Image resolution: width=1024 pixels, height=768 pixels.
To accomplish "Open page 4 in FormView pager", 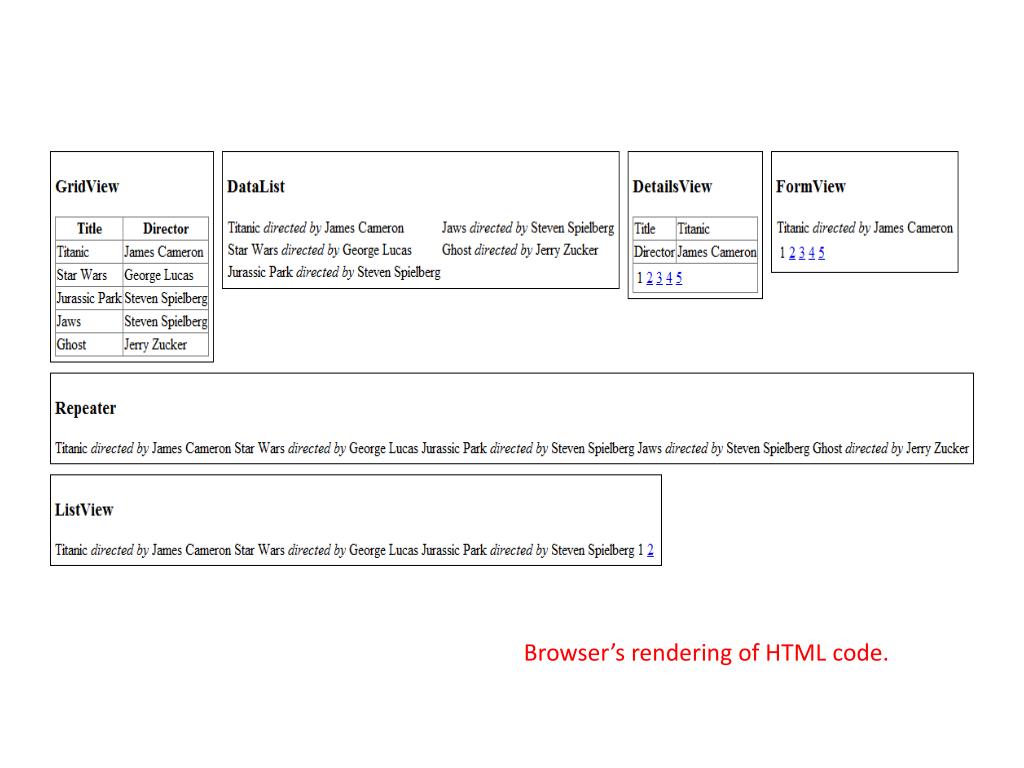I will (x=812, y=253).
